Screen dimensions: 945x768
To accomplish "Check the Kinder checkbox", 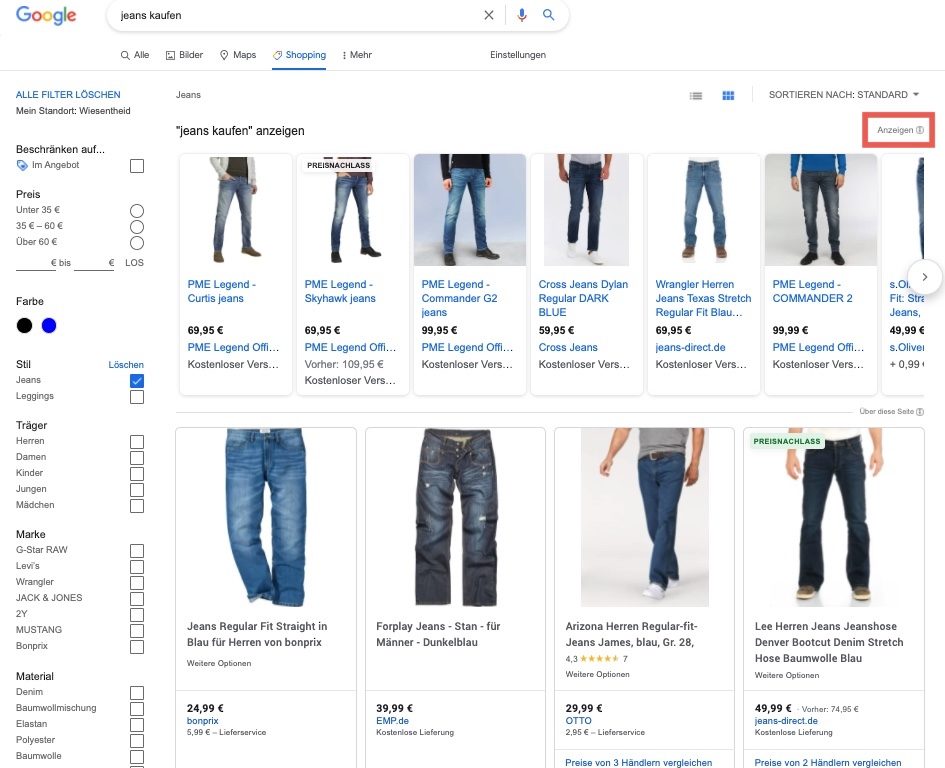I will tap(137, 474).
